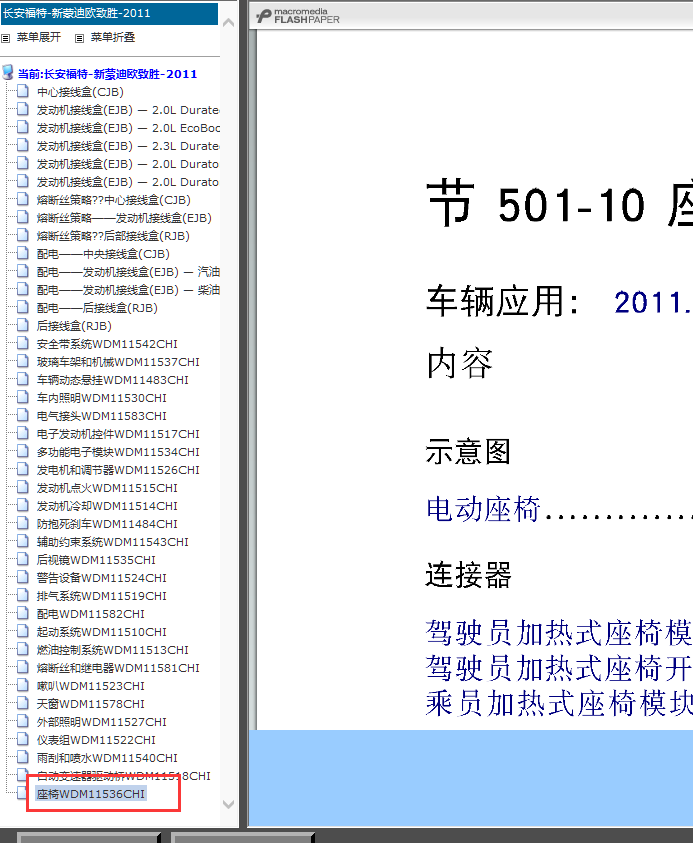Click the 菜单折叠 collapse-menu button

point(112,37)
